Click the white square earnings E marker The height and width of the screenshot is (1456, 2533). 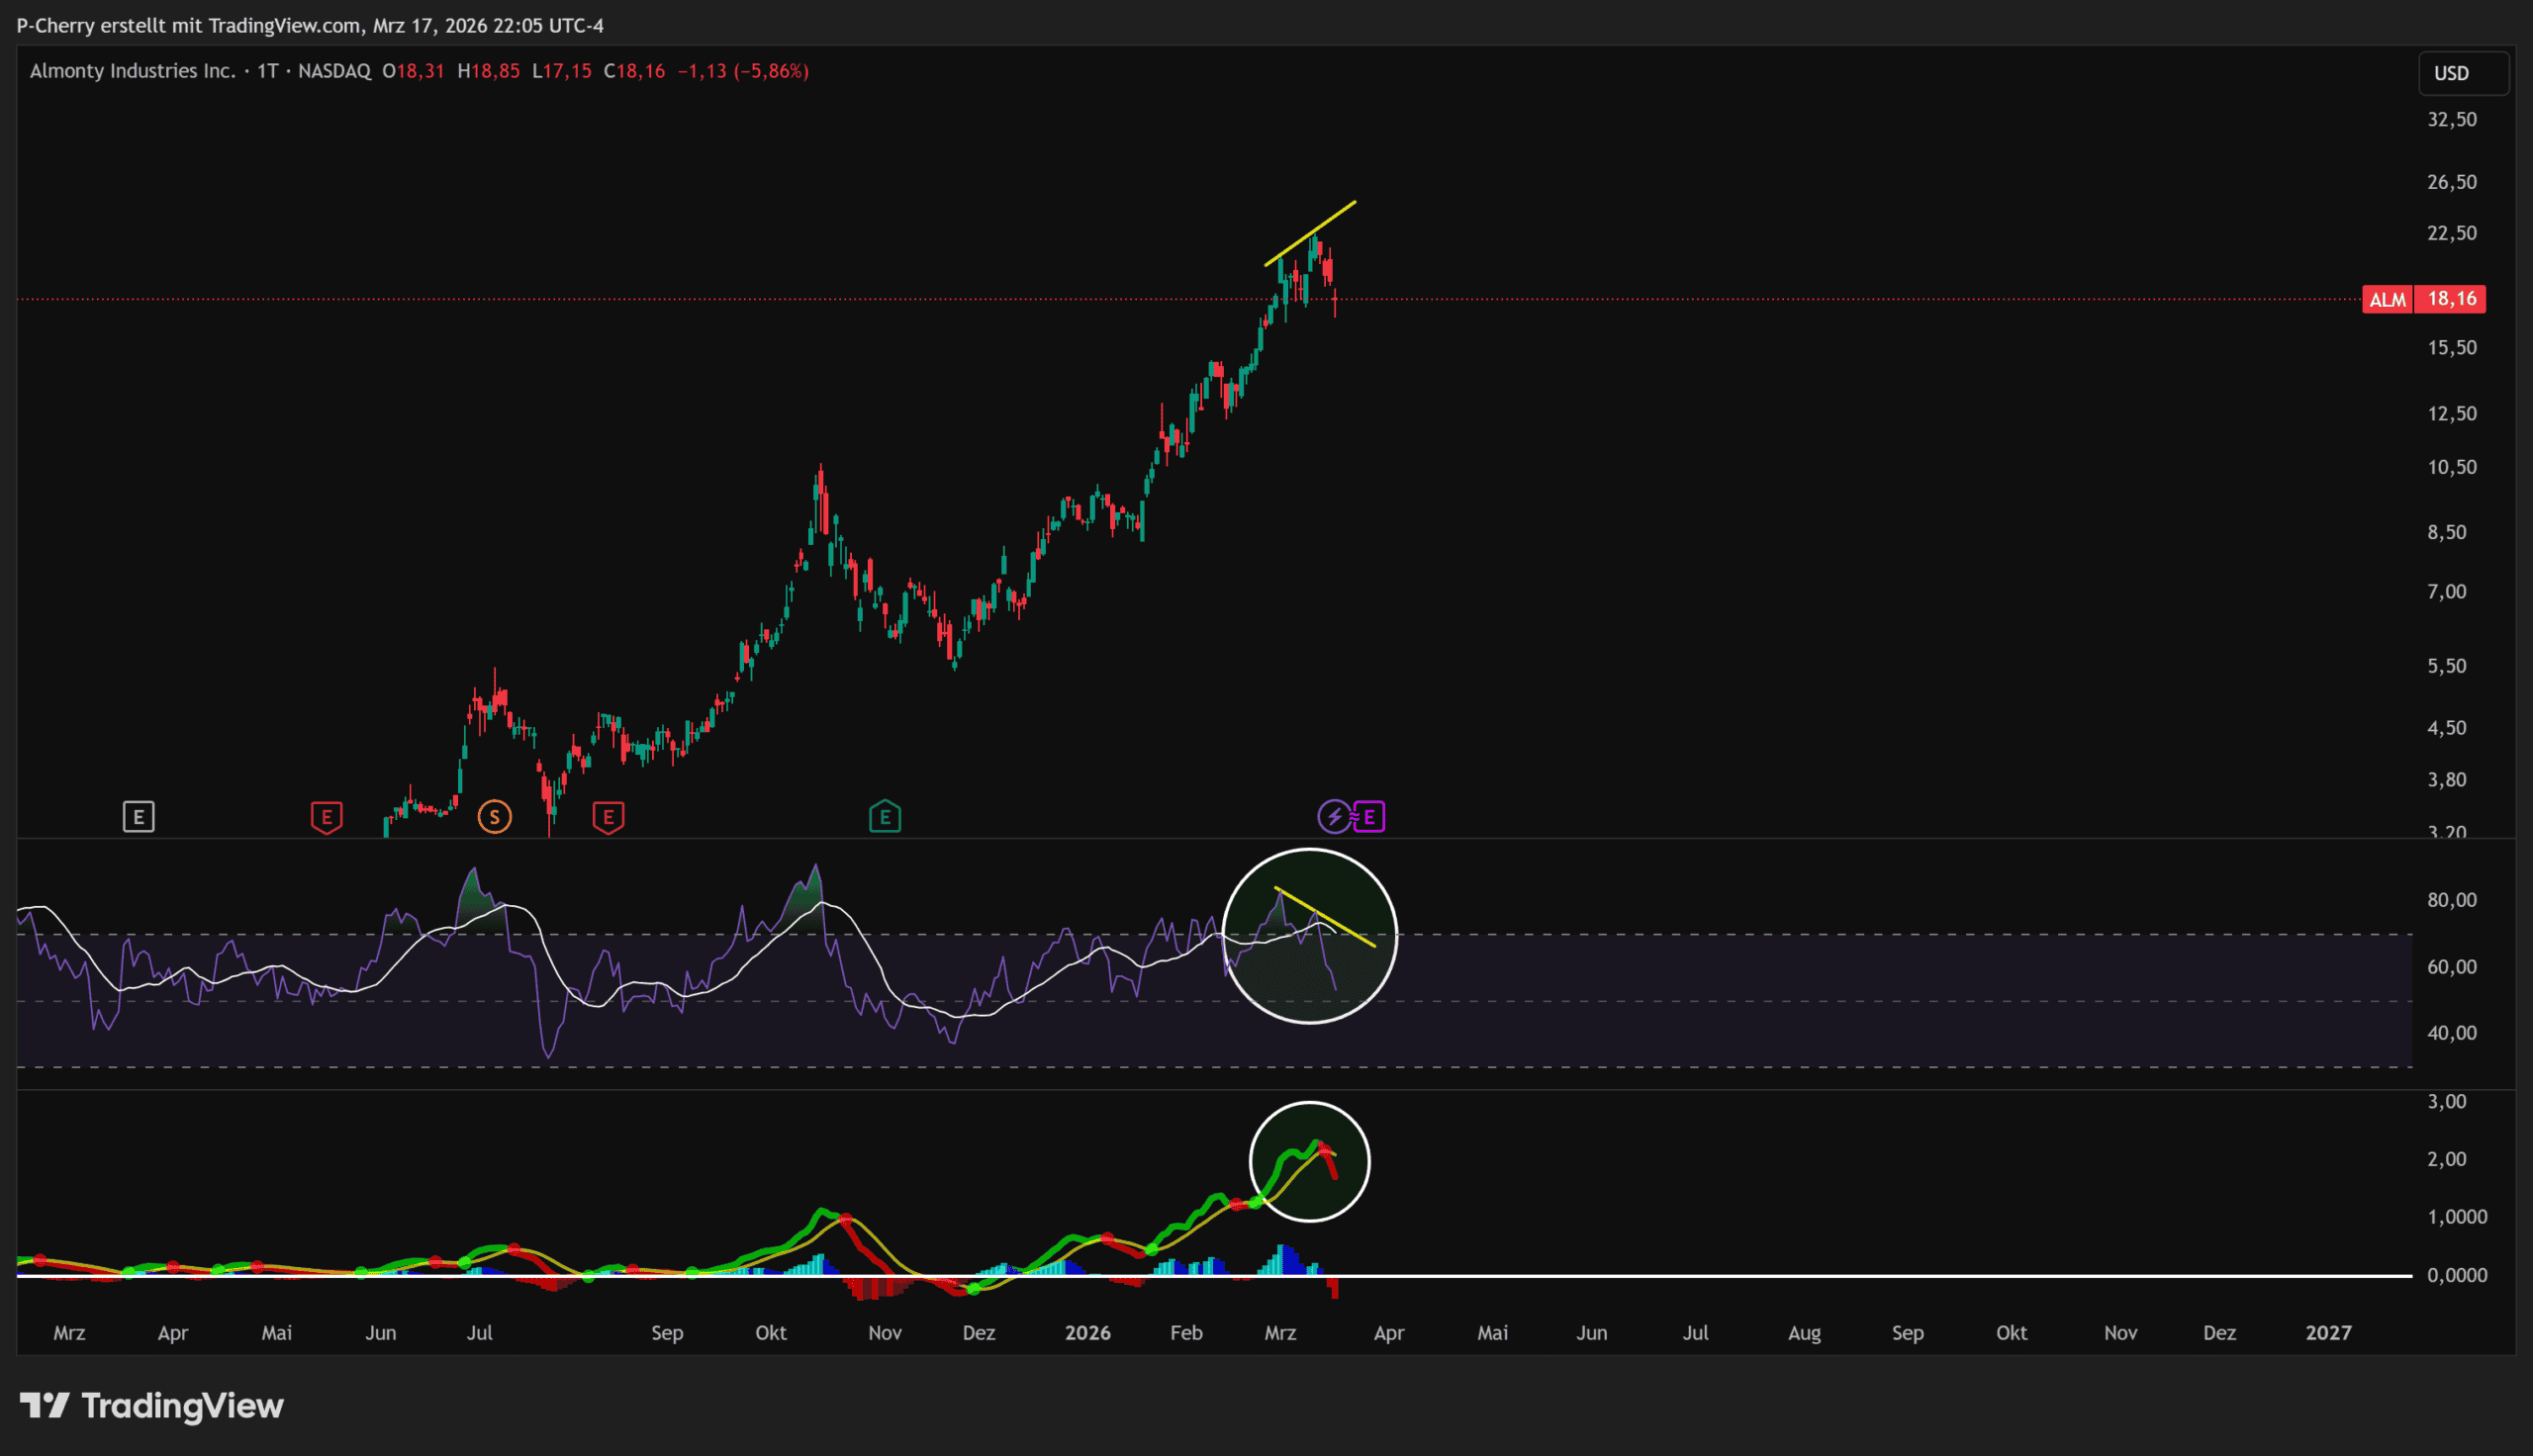coord(138,817)
